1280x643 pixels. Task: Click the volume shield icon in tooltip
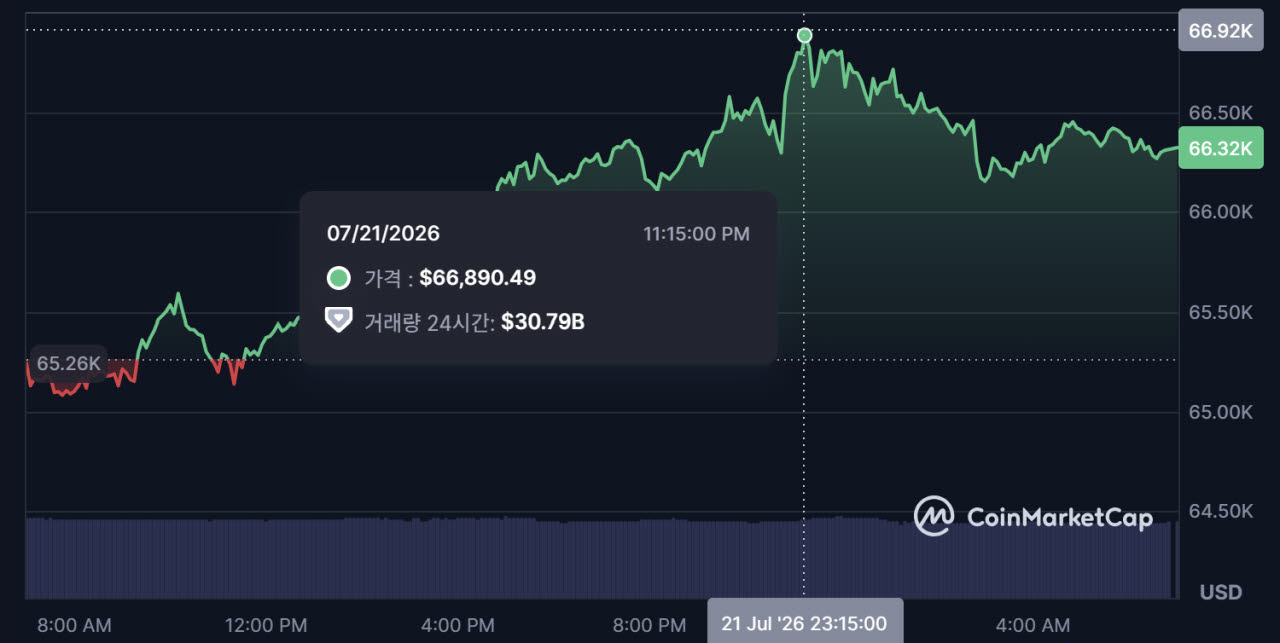tap(339, 321)
